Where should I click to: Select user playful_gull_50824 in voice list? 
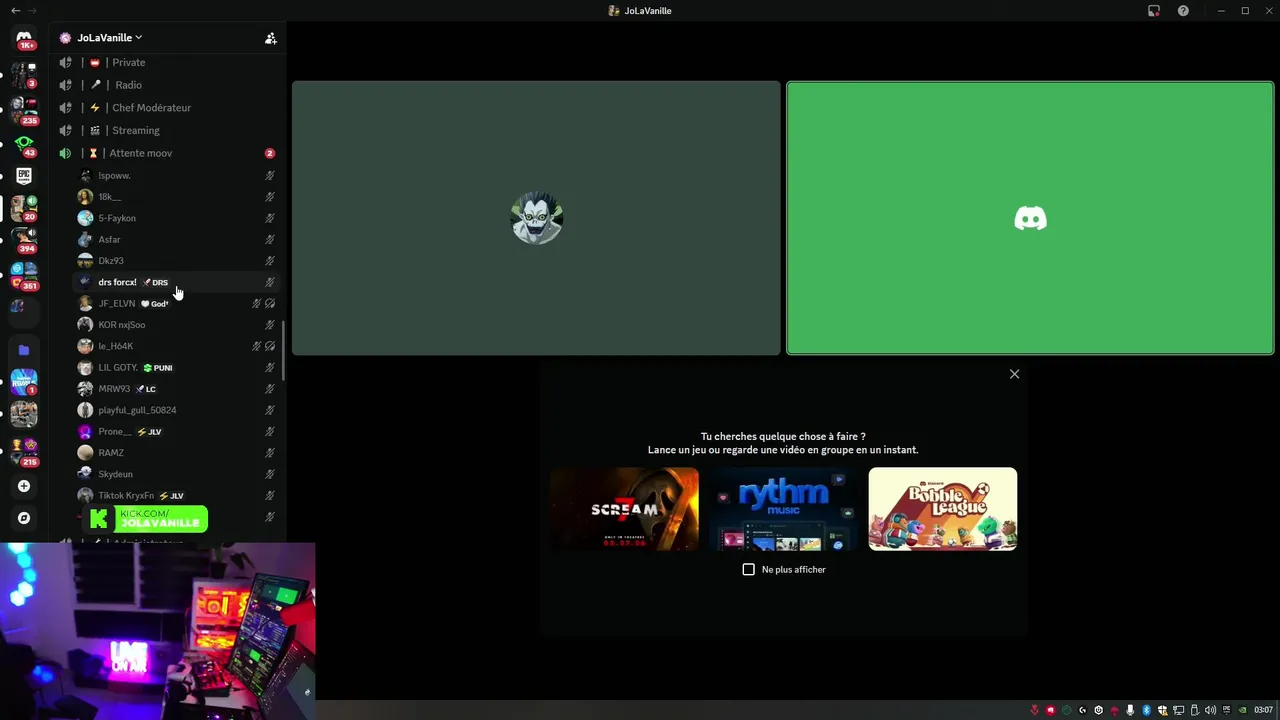coord(178,410)
